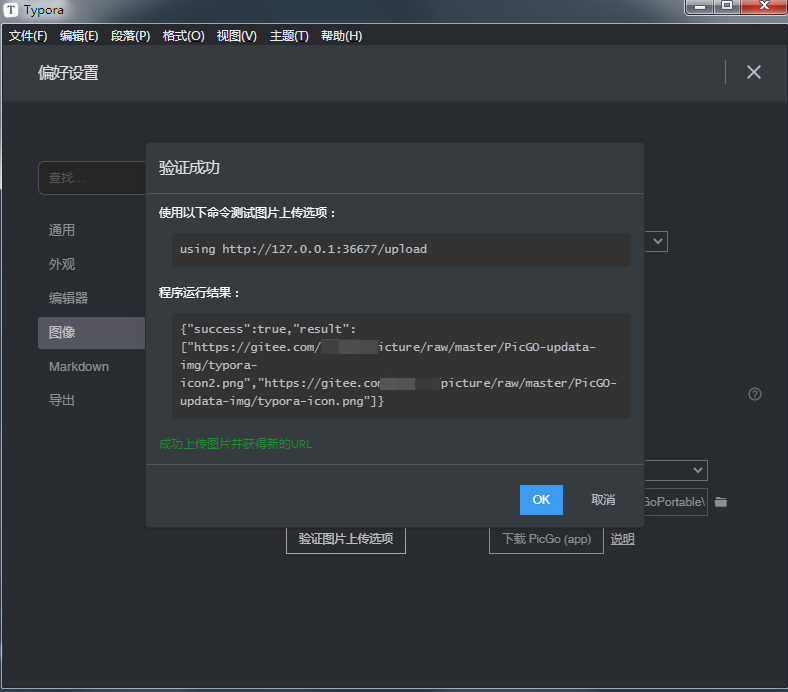The height and width of the screenshot is (692, 788).
Task: Open the 编辑(E) menu
Action: (79, 36)
